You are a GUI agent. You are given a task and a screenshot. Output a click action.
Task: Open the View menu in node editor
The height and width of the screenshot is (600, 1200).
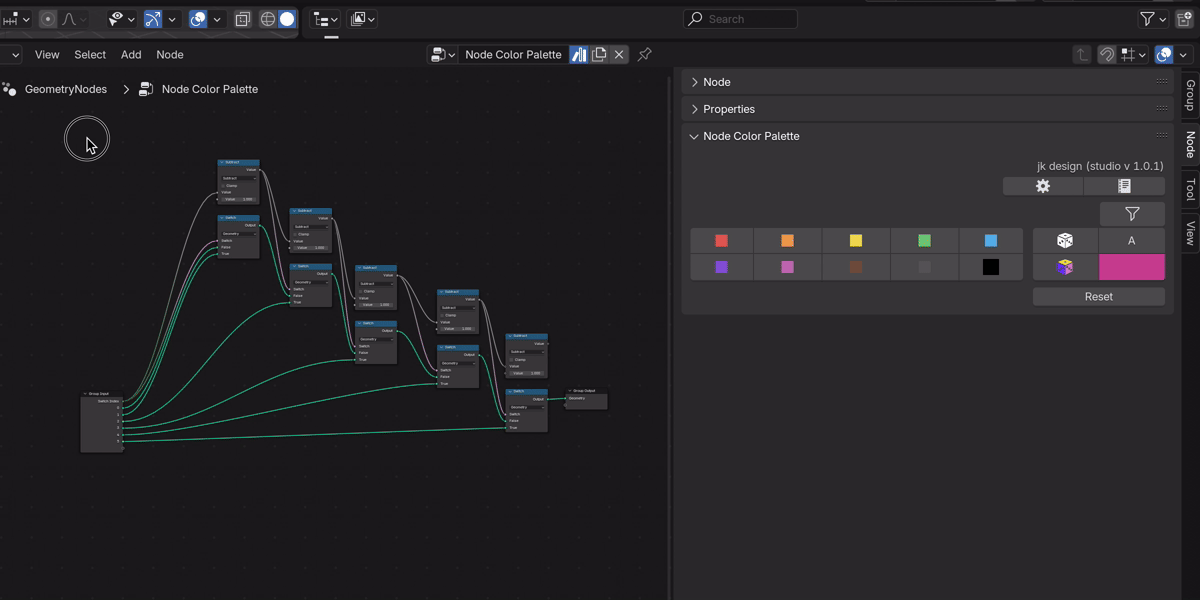(47, 55)
